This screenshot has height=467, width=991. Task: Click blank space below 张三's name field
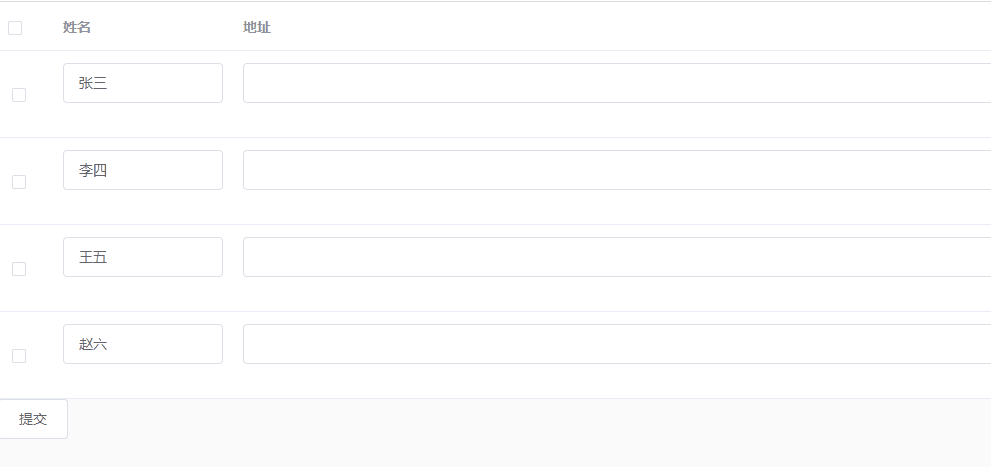[x=143, y=120]
